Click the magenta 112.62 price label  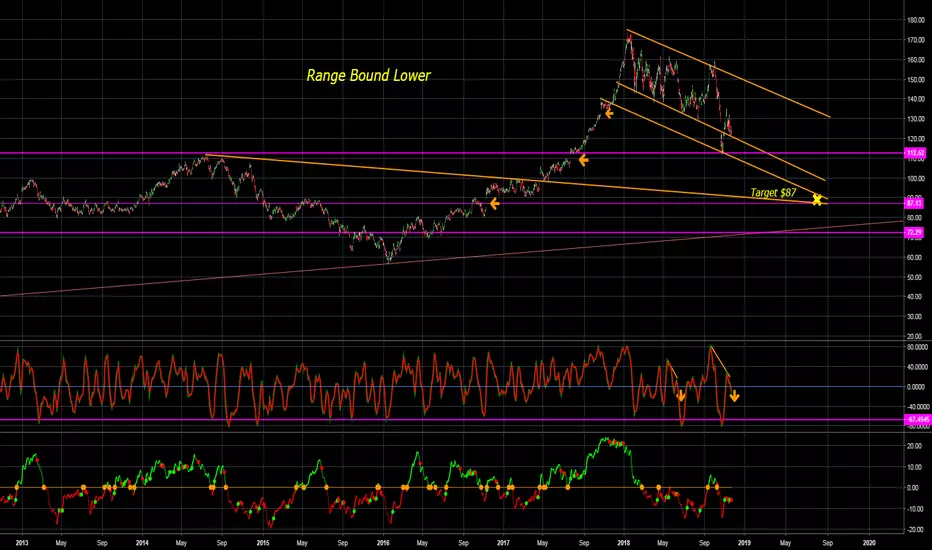(915, 153)
